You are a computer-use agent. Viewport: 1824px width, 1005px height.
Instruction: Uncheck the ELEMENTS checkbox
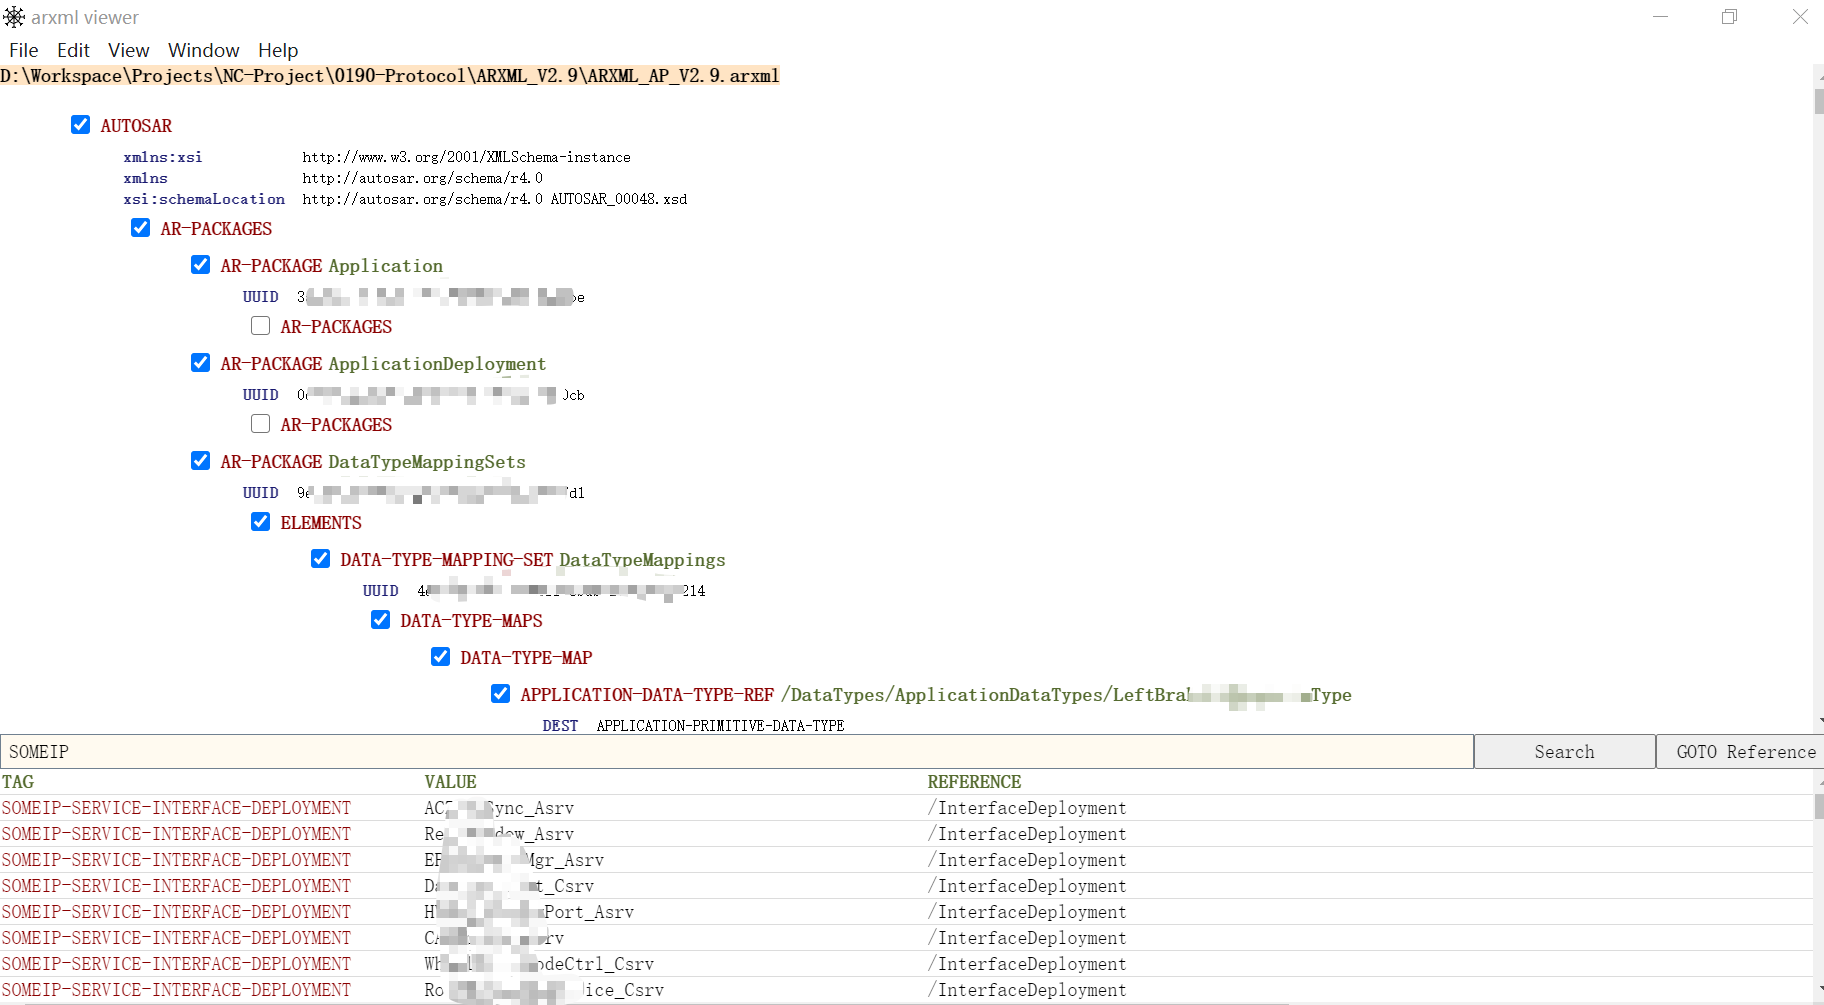click(x=260, y=521)
